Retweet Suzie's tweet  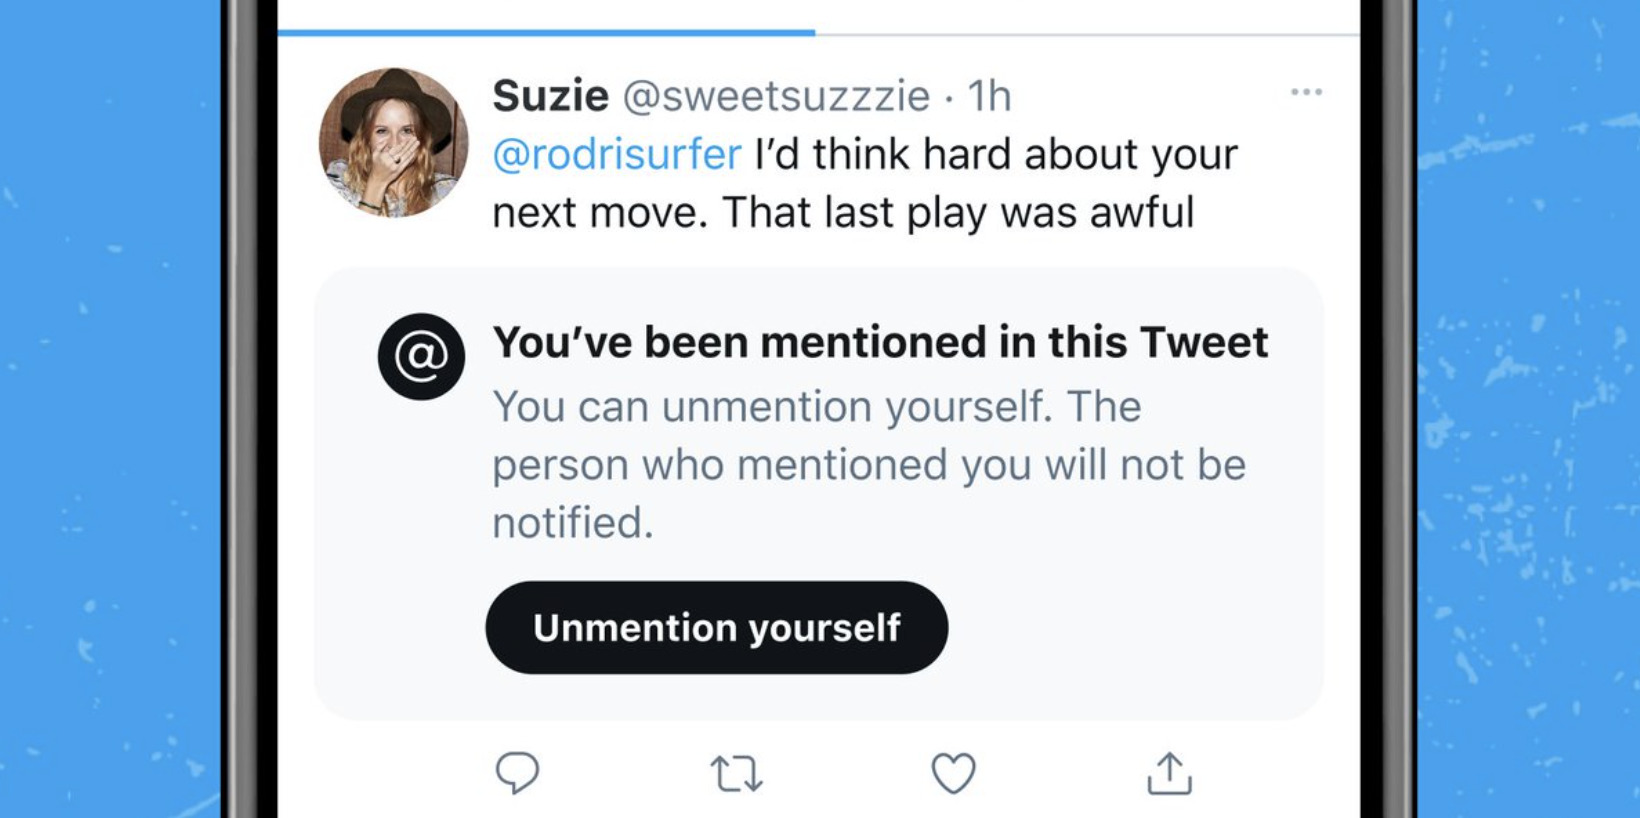(x=736, y=774)
